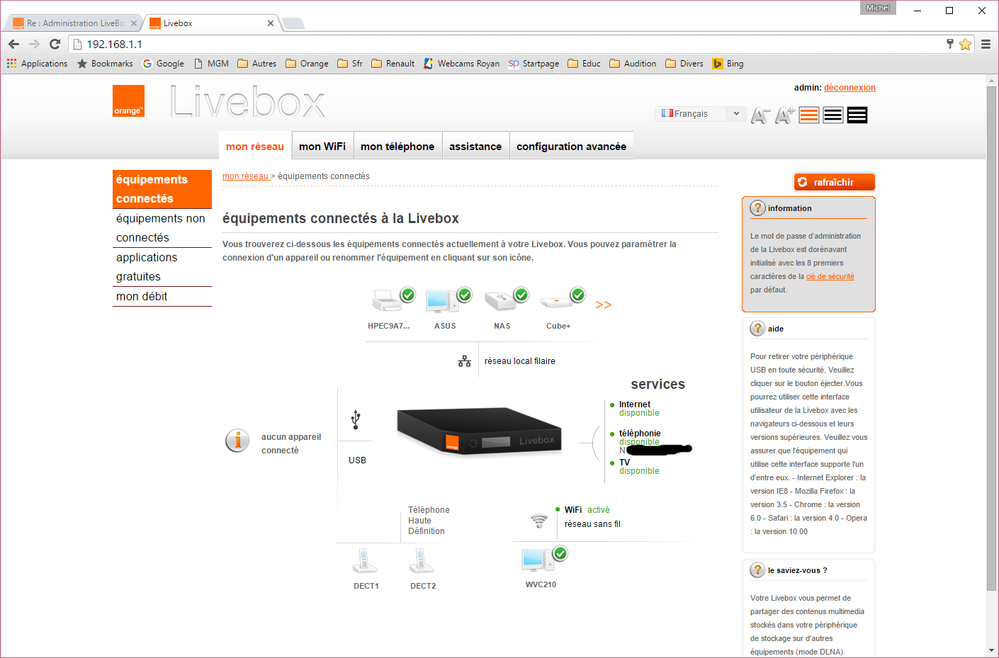Open the HPEC9A7 printer device icon
Screen dimensions: 999x658
[x=388, y=300]
